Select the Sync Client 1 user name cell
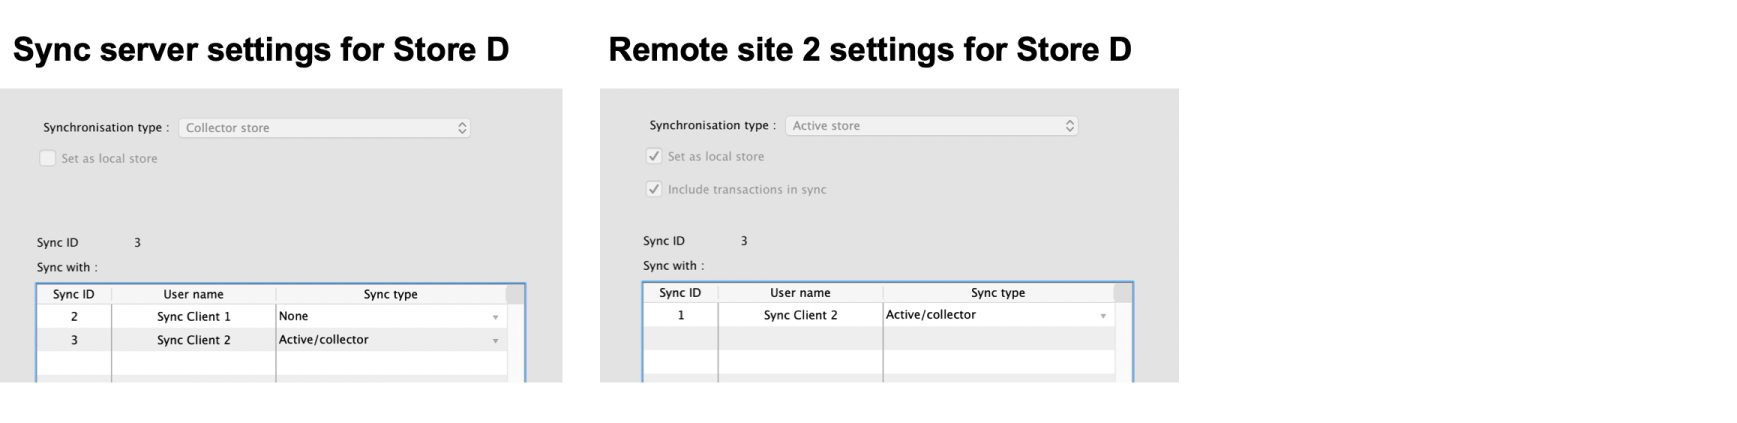 [193, 317]
